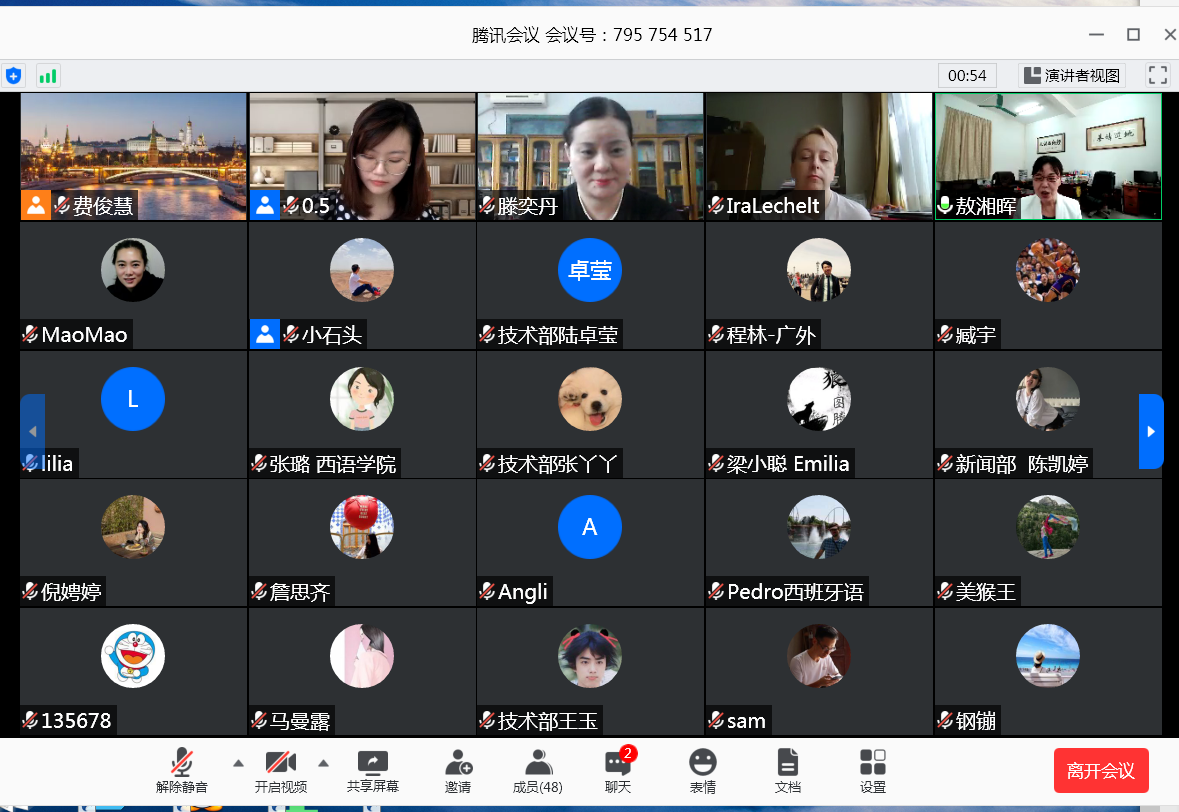Open the Documents (文档) panel
Viewport: 1179px width, 812px height.
[787, 771]
